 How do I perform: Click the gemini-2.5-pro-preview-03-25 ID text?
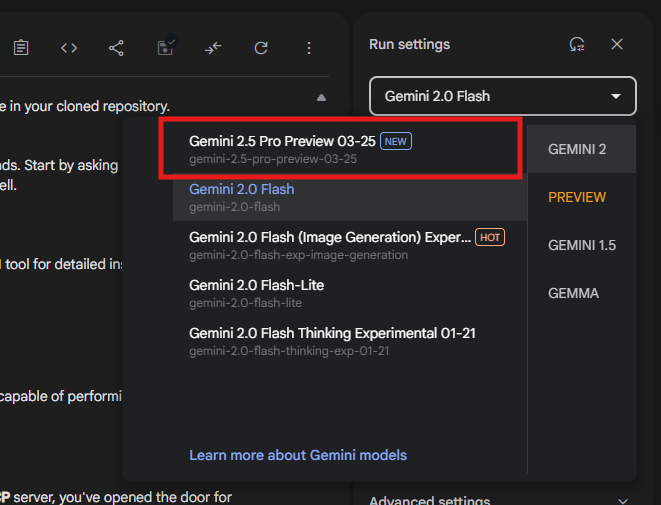tap(273, 159)
